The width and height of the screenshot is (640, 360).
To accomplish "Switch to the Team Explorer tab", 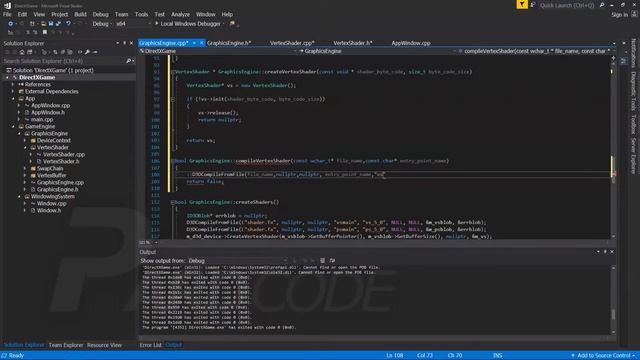I will 66,345.
